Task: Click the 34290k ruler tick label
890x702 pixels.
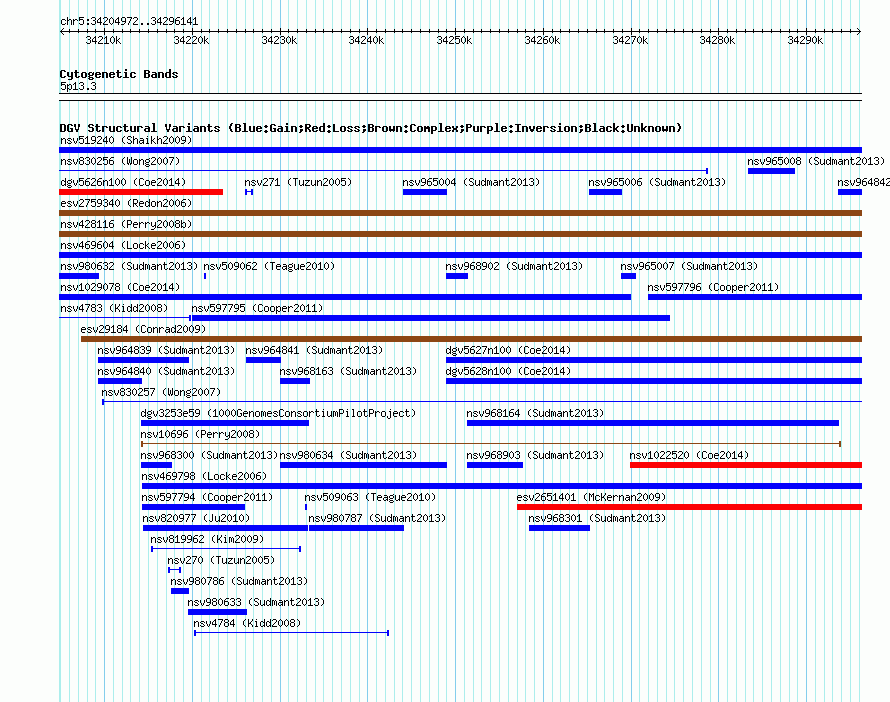Action: [x=805, y=40]
